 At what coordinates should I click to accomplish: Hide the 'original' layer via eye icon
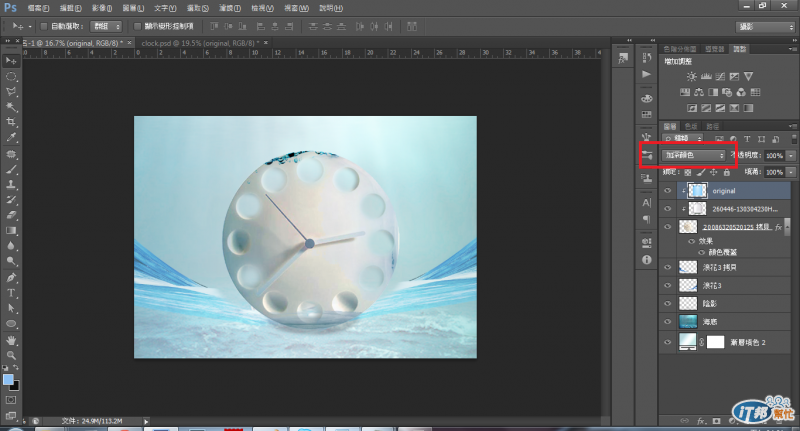pos(668,190)
